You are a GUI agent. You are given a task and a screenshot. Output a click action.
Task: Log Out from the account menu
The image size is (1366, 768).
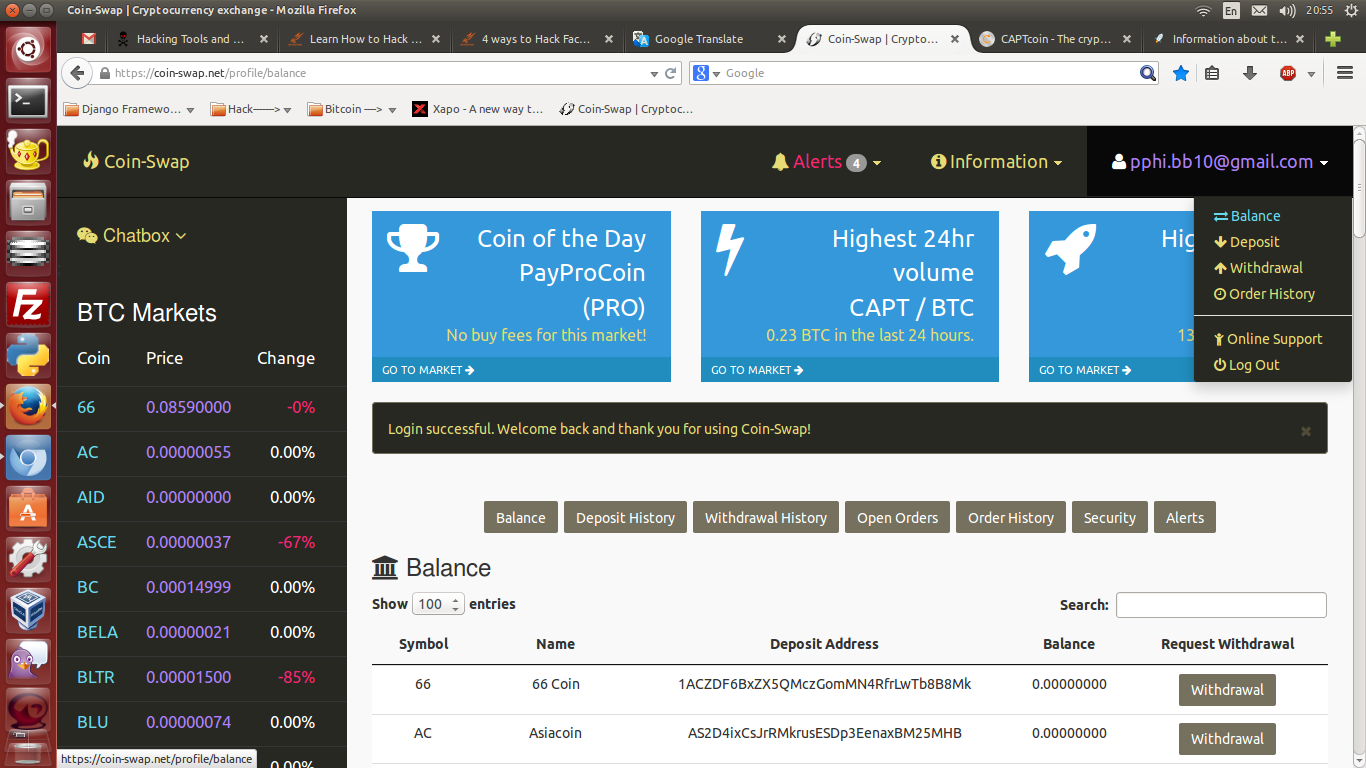pyautogui.click(x=1246, y=365)
